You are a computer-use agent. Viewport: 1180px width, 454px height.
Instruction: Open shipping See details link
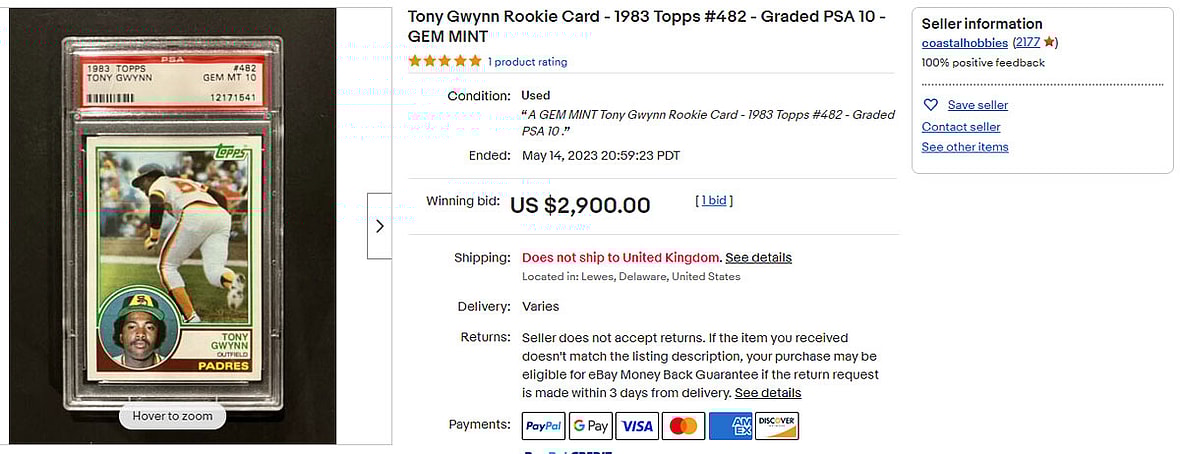758,257
